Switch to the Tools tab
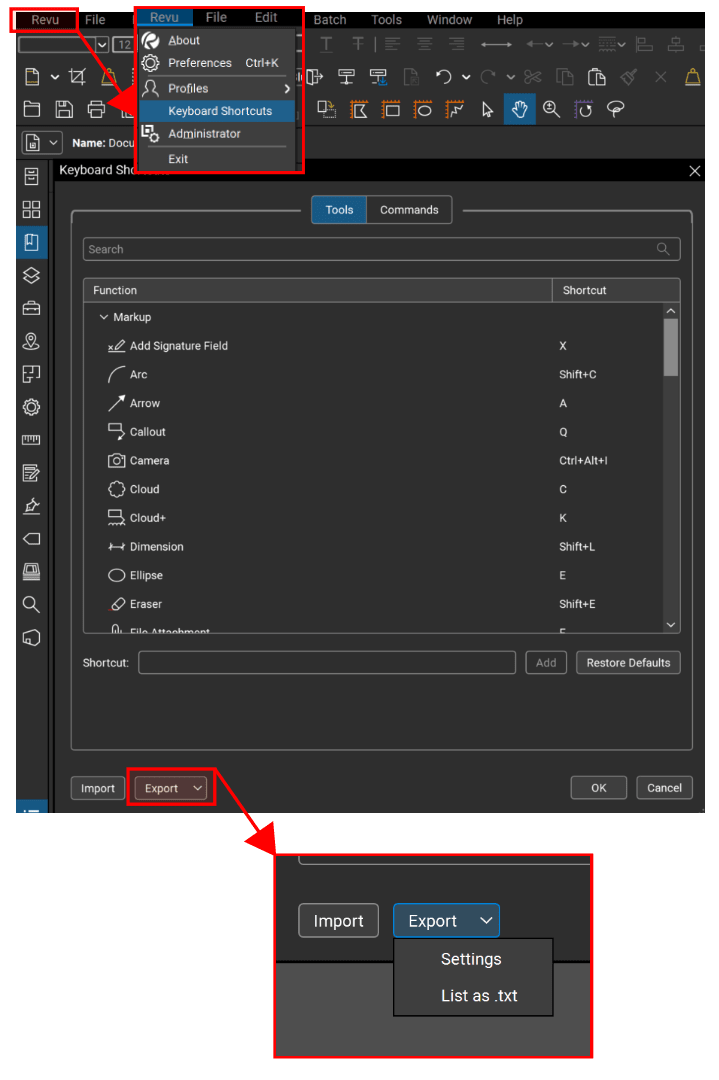Screen dimensions: 719x1080 pyautogui.click(x=339, y=210)
